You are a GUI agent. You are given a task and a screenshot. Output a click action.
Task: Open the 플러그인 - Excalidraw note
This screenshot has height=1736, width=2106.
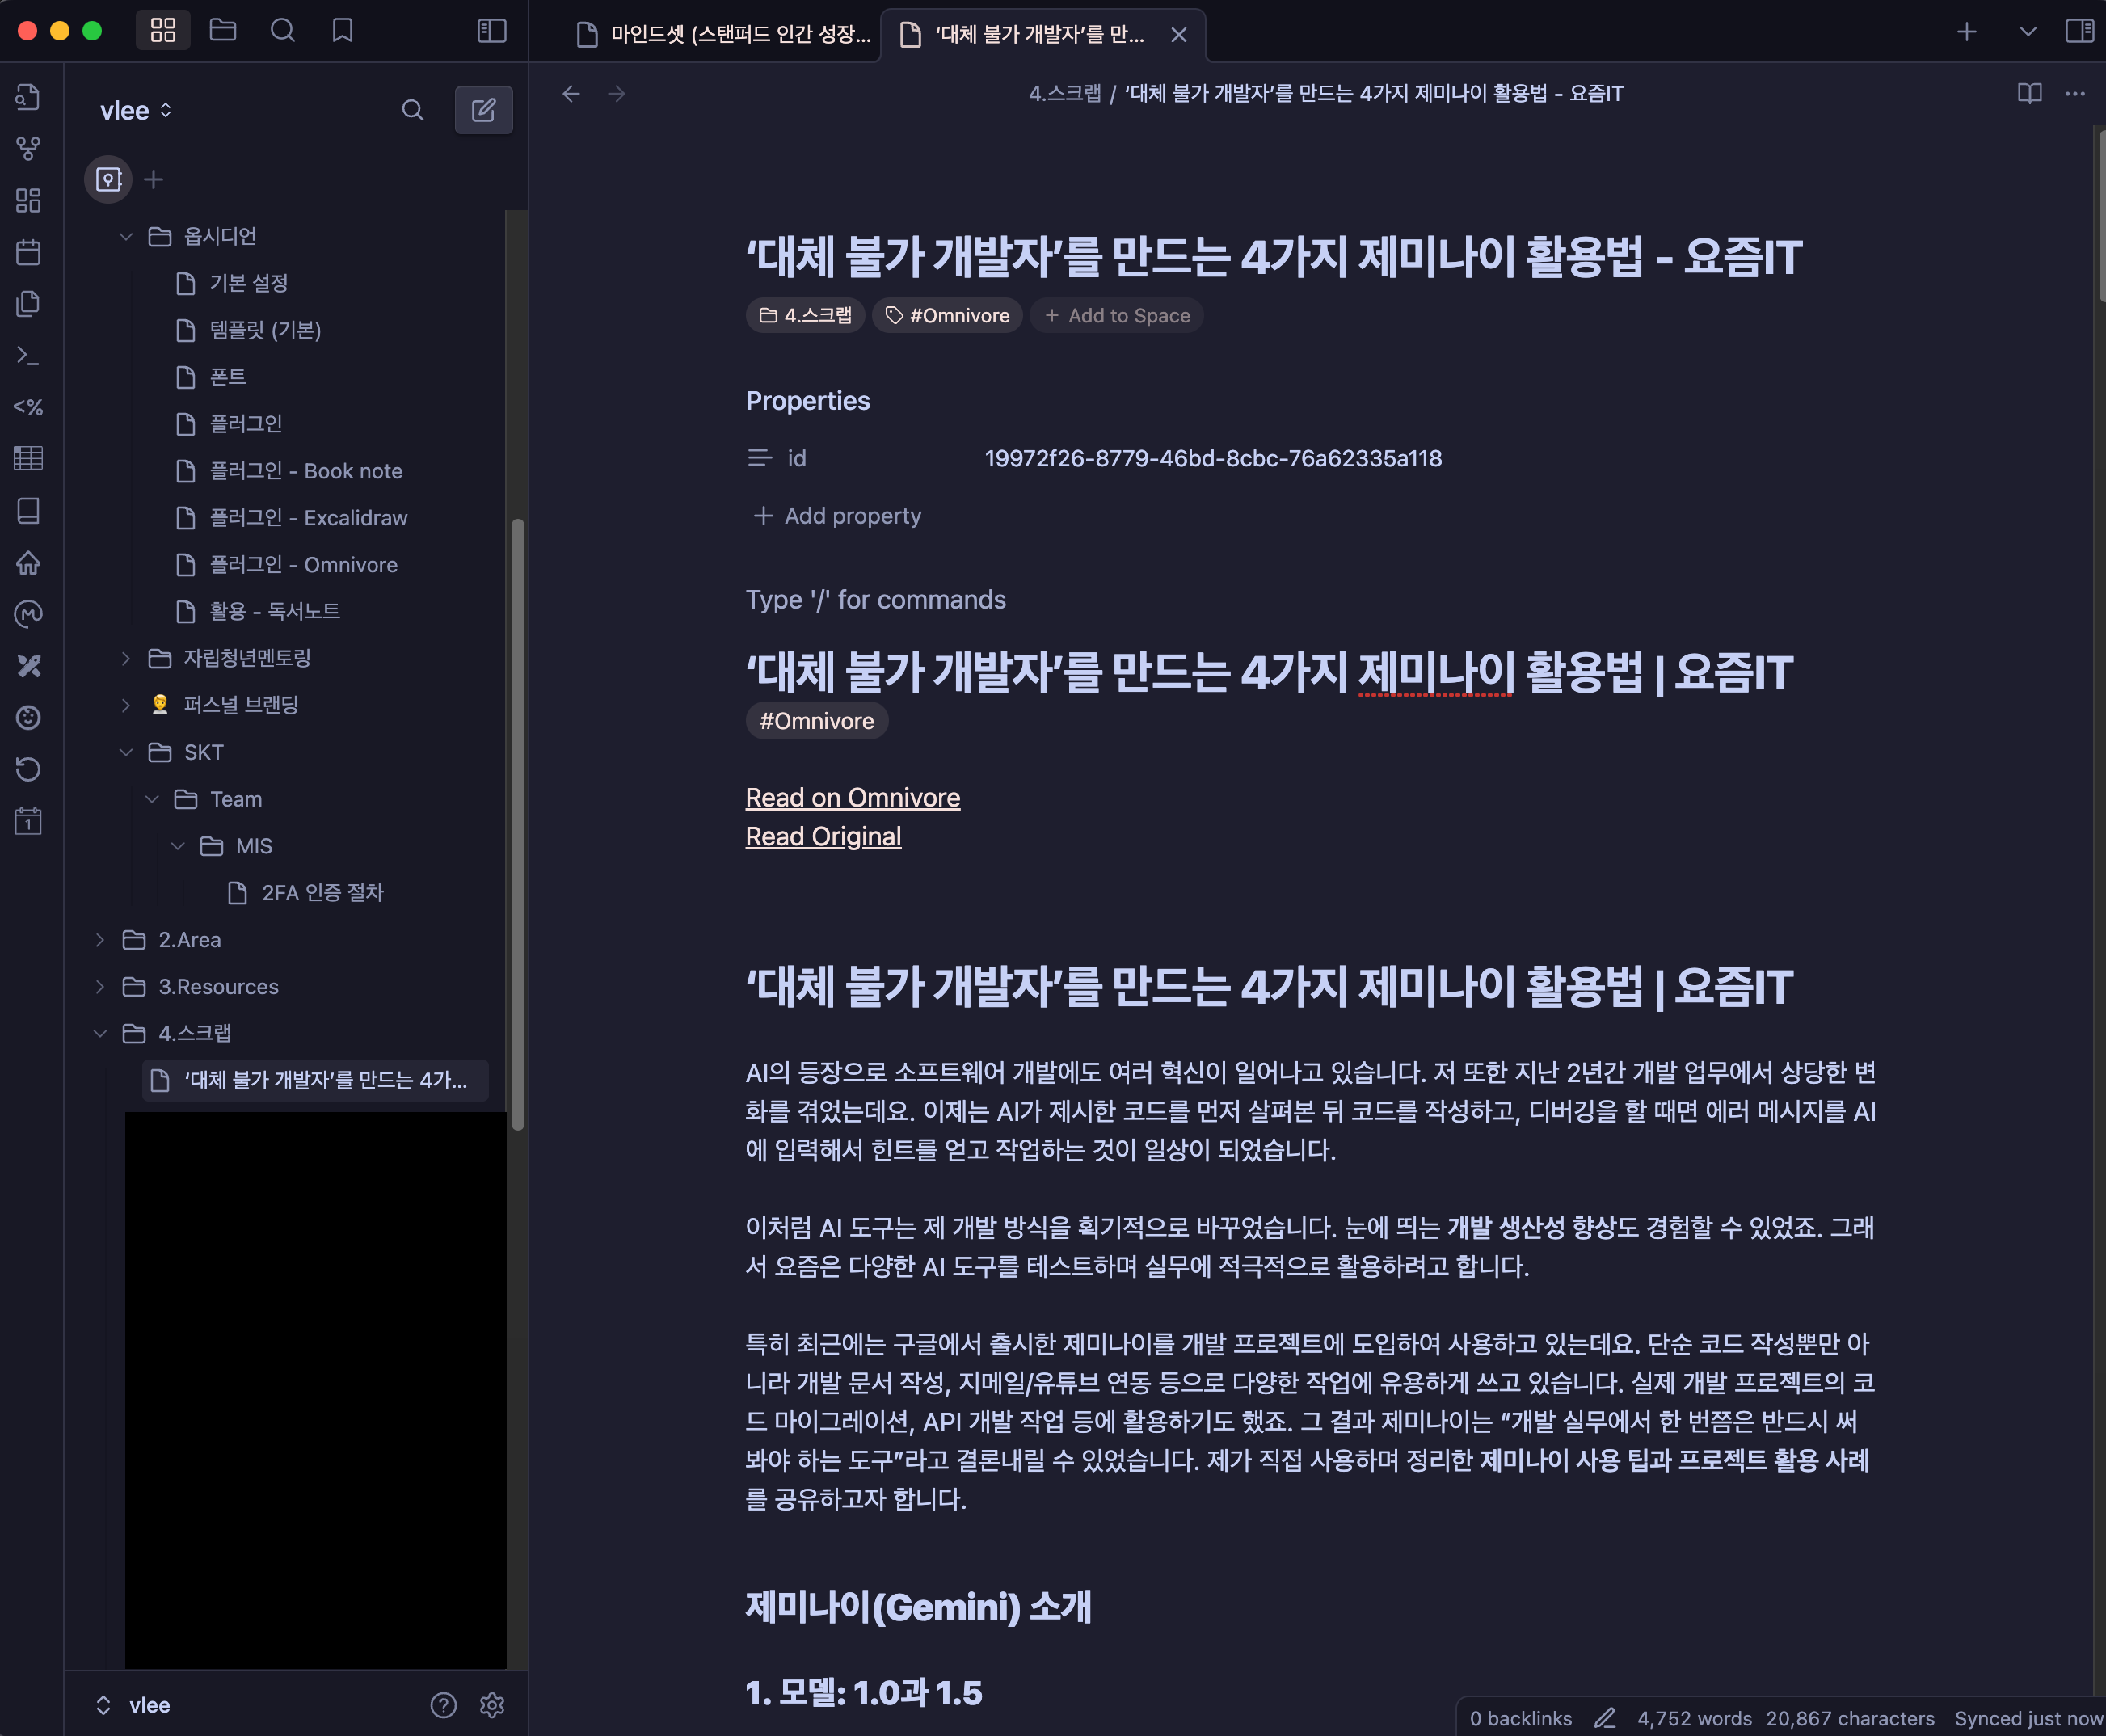point(308,518)
